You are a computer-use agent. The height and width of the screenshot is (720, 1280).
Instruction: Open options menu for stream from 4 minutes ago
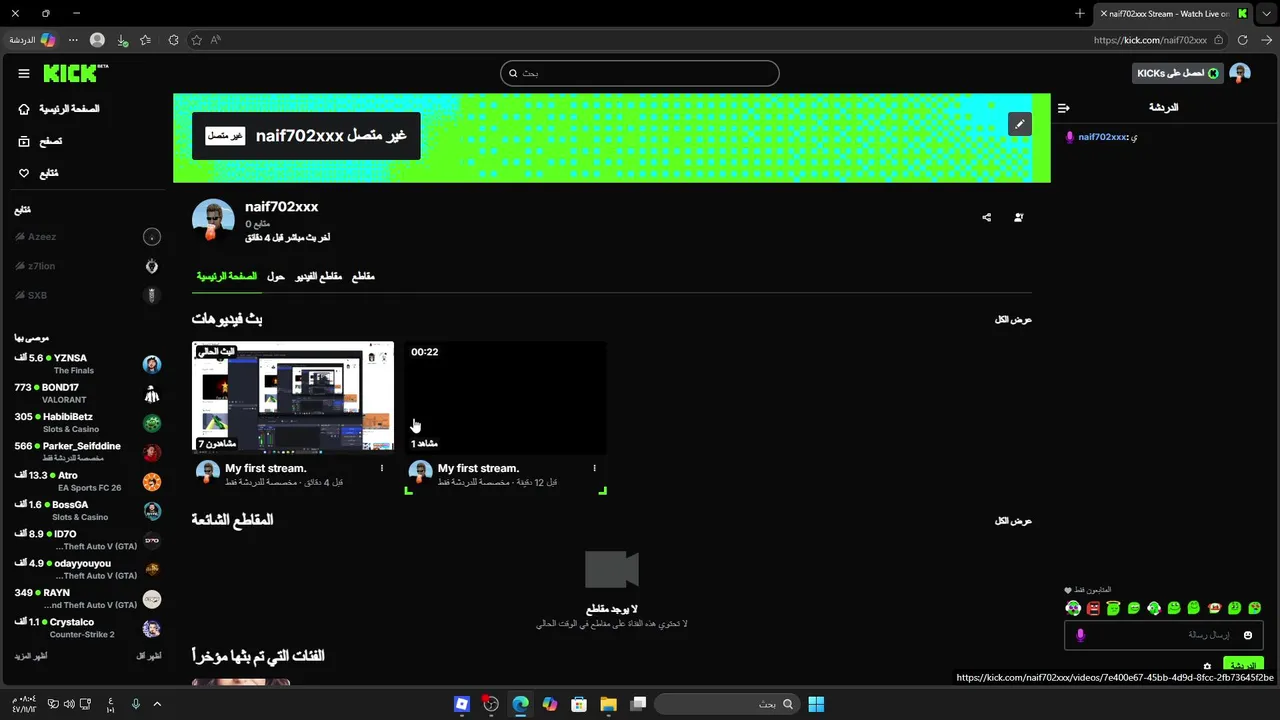(381, 468)
